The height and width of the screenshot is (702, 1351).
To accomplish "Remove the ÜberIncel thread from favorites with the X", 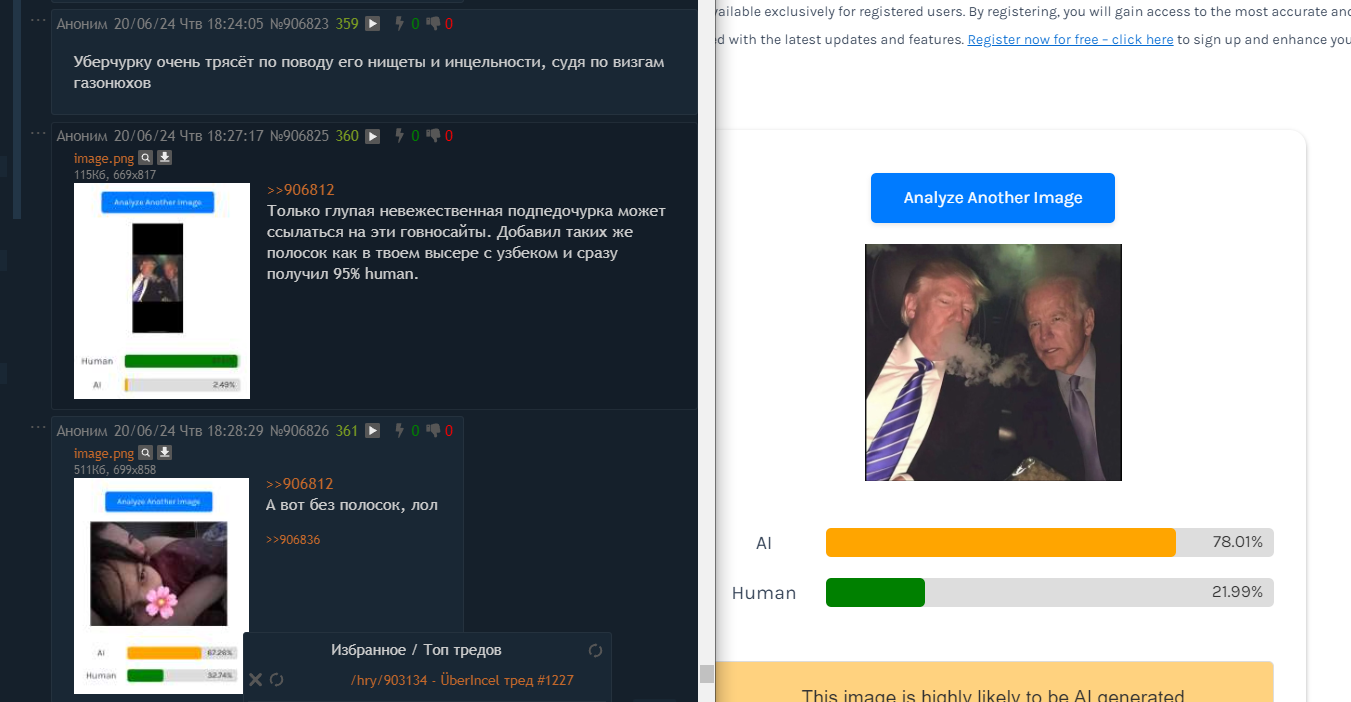I will pos(255,680).
